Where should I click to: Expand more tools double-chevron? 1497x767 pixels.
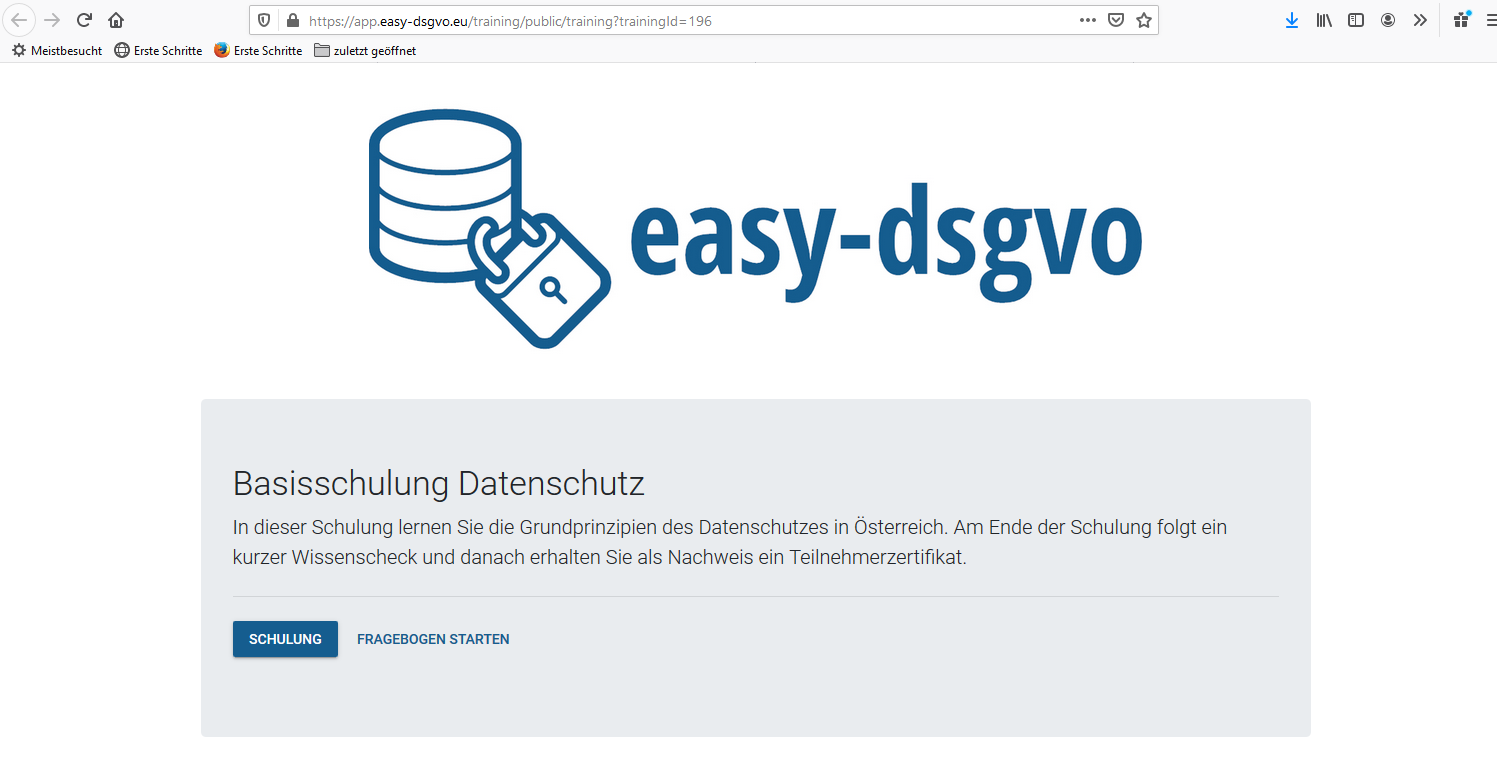coord(1420,20)
